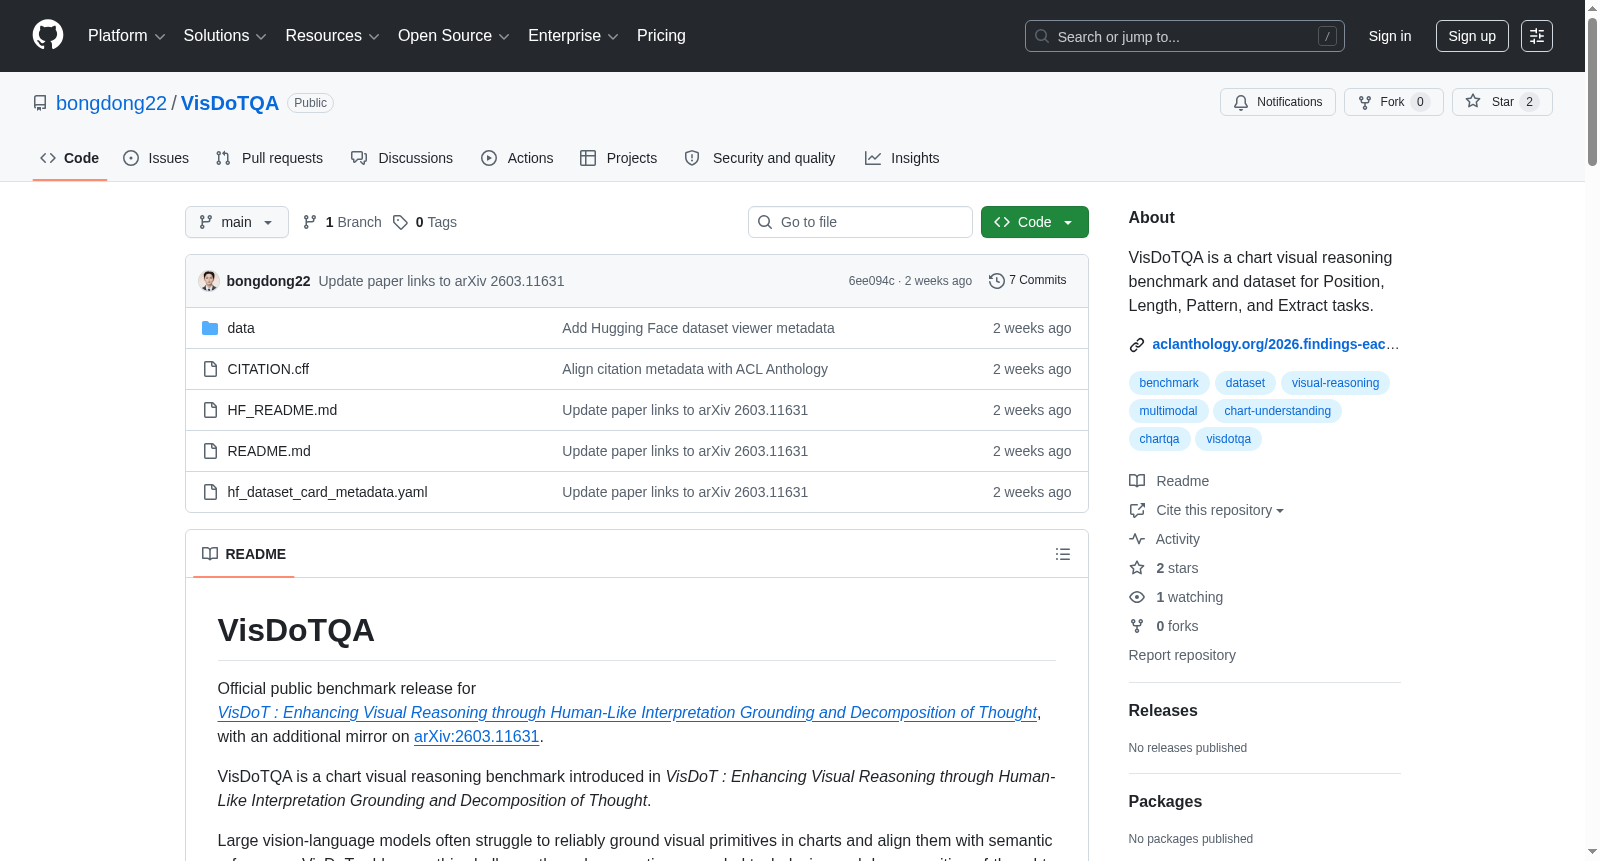The width and height of the screenshot is (1600, 861).
Task: Click the bell icon in Notifications
Action: [x=1241, y=102]
